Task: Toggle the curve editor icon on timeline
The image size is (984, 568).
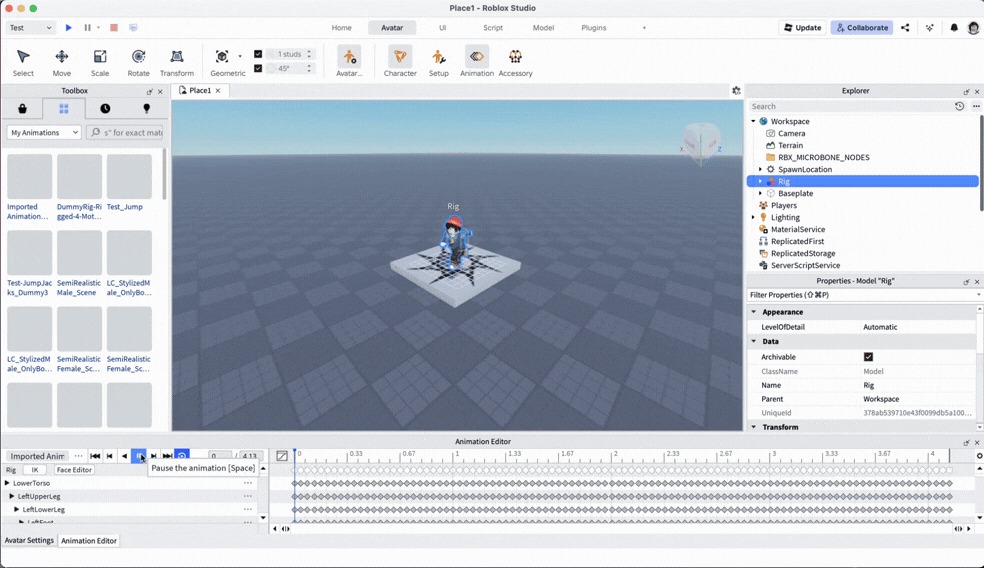Action: point(282,456)
